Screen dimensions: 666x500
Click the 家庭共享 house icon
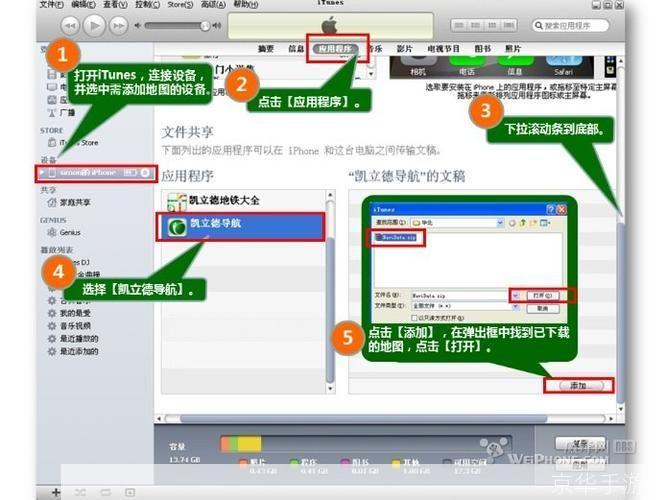tap(52, 203)
